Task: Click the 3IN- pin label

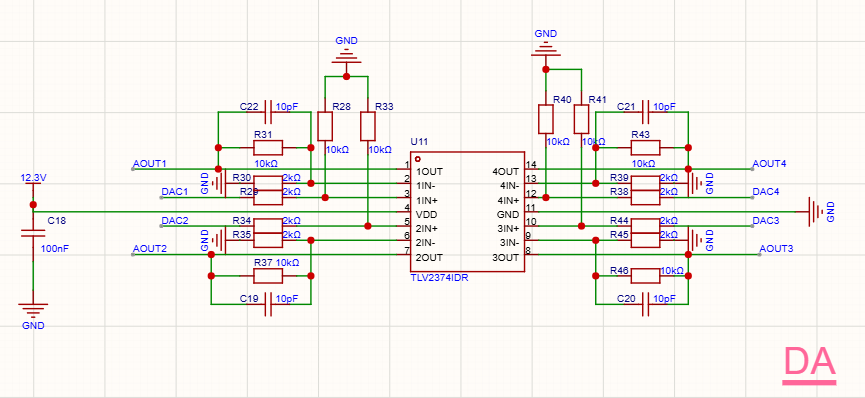Action: click(509, 243)
